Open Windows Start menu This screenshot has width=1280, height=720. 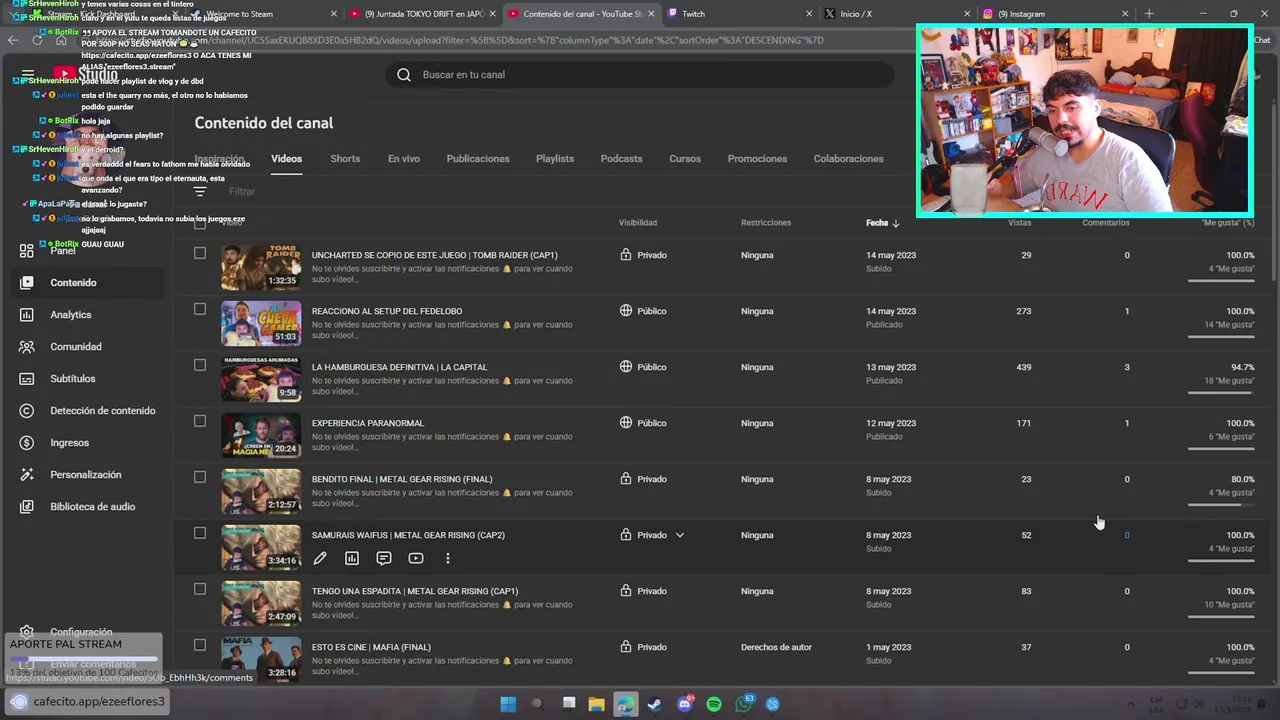508,704
